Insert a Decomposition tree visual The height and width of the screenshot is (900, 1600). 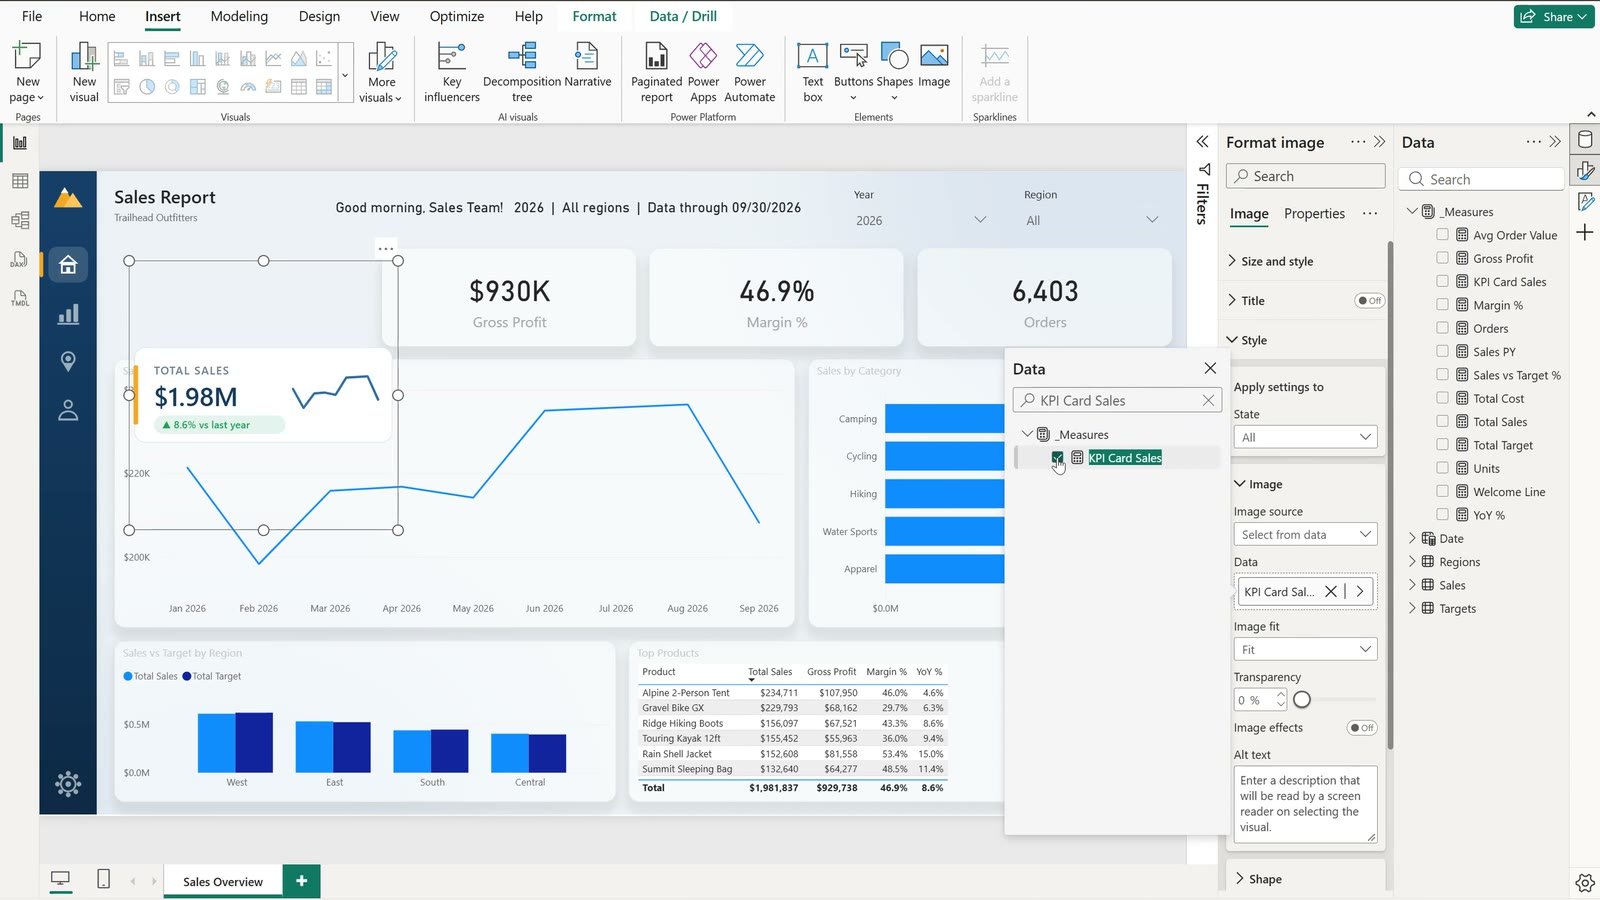(x=522, y=73)
